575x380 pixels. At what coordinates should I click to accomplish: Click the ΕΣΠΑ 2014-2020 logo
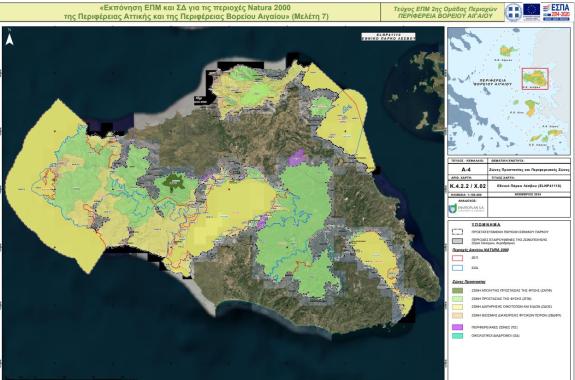(556, 12)
